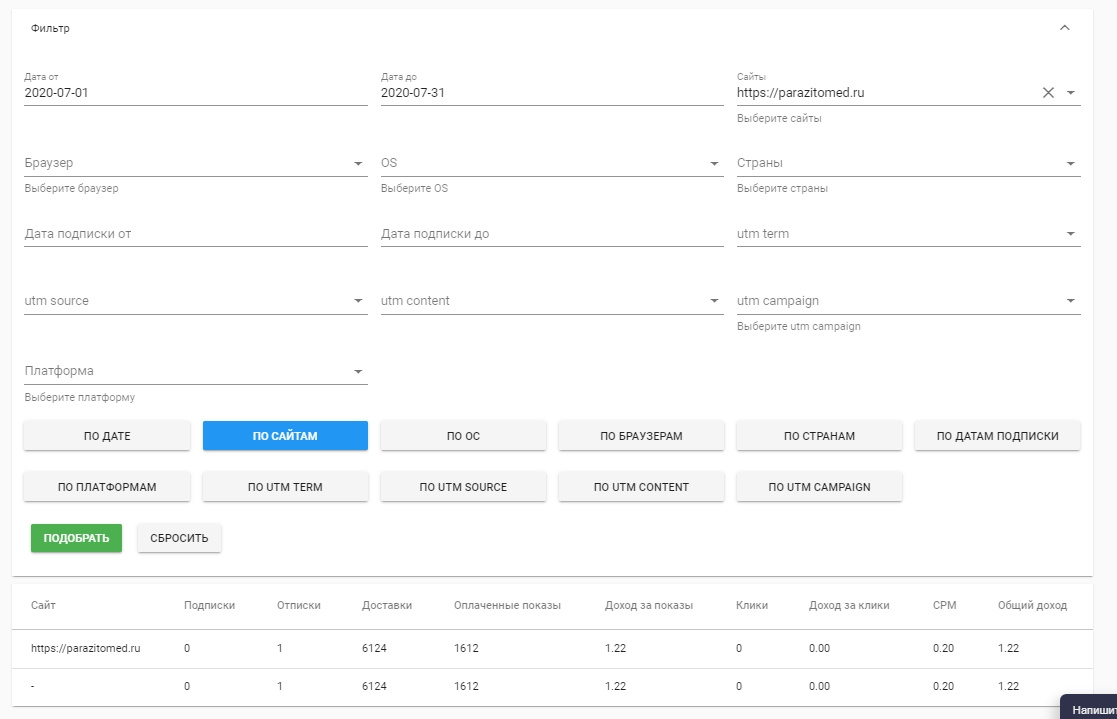The width and height of the screenshot is (1117, 719).
Task: Collapse the Фильтр panel with the chevron
Action: [x=1064, y=28]
